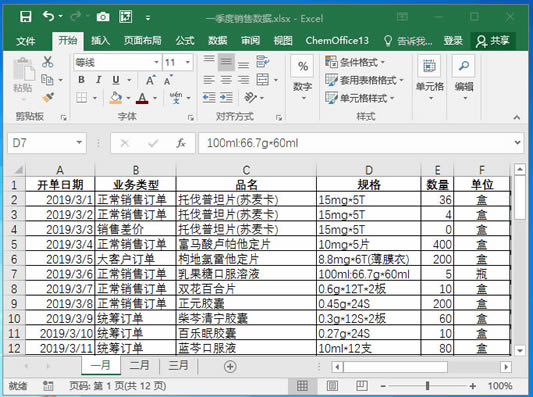Click the Editing (编辑) magnifier icon
The width and height of the screenshot is (533, 397).
[464, 66]
